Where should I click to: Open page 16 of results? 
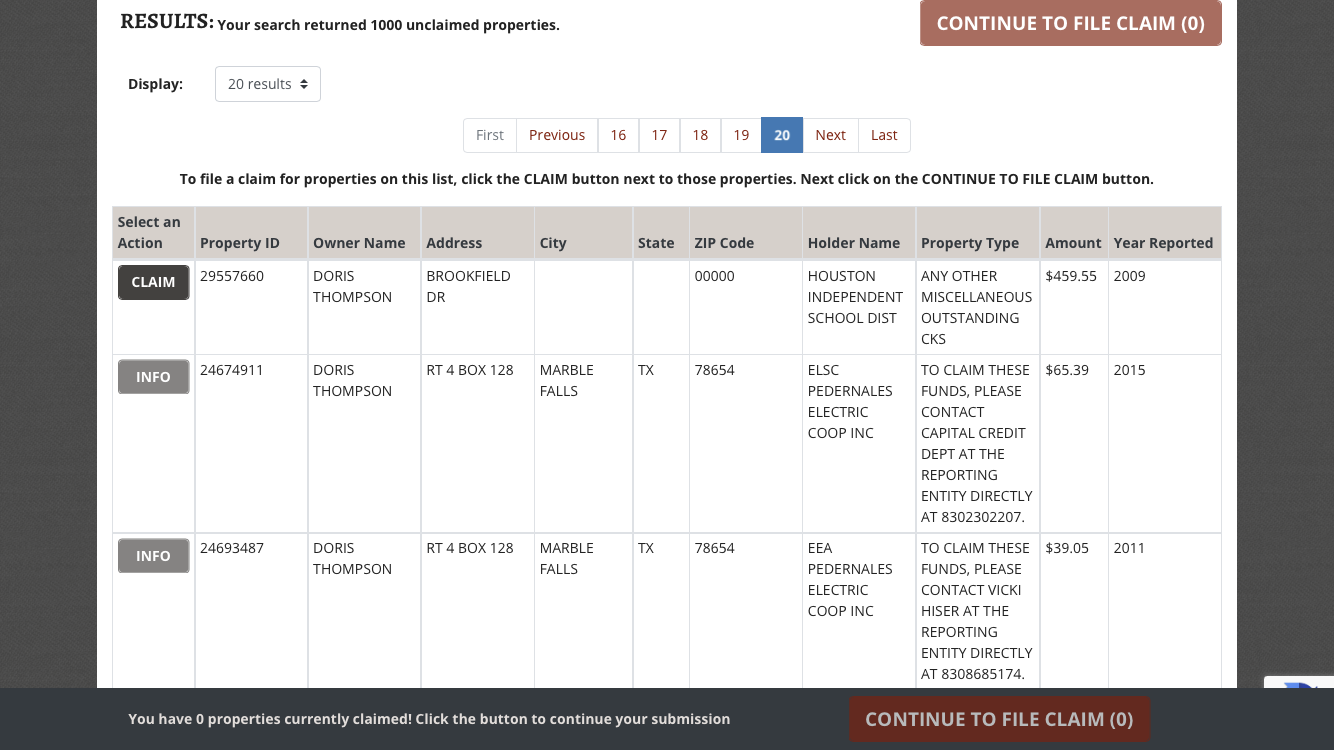(618, 135)
